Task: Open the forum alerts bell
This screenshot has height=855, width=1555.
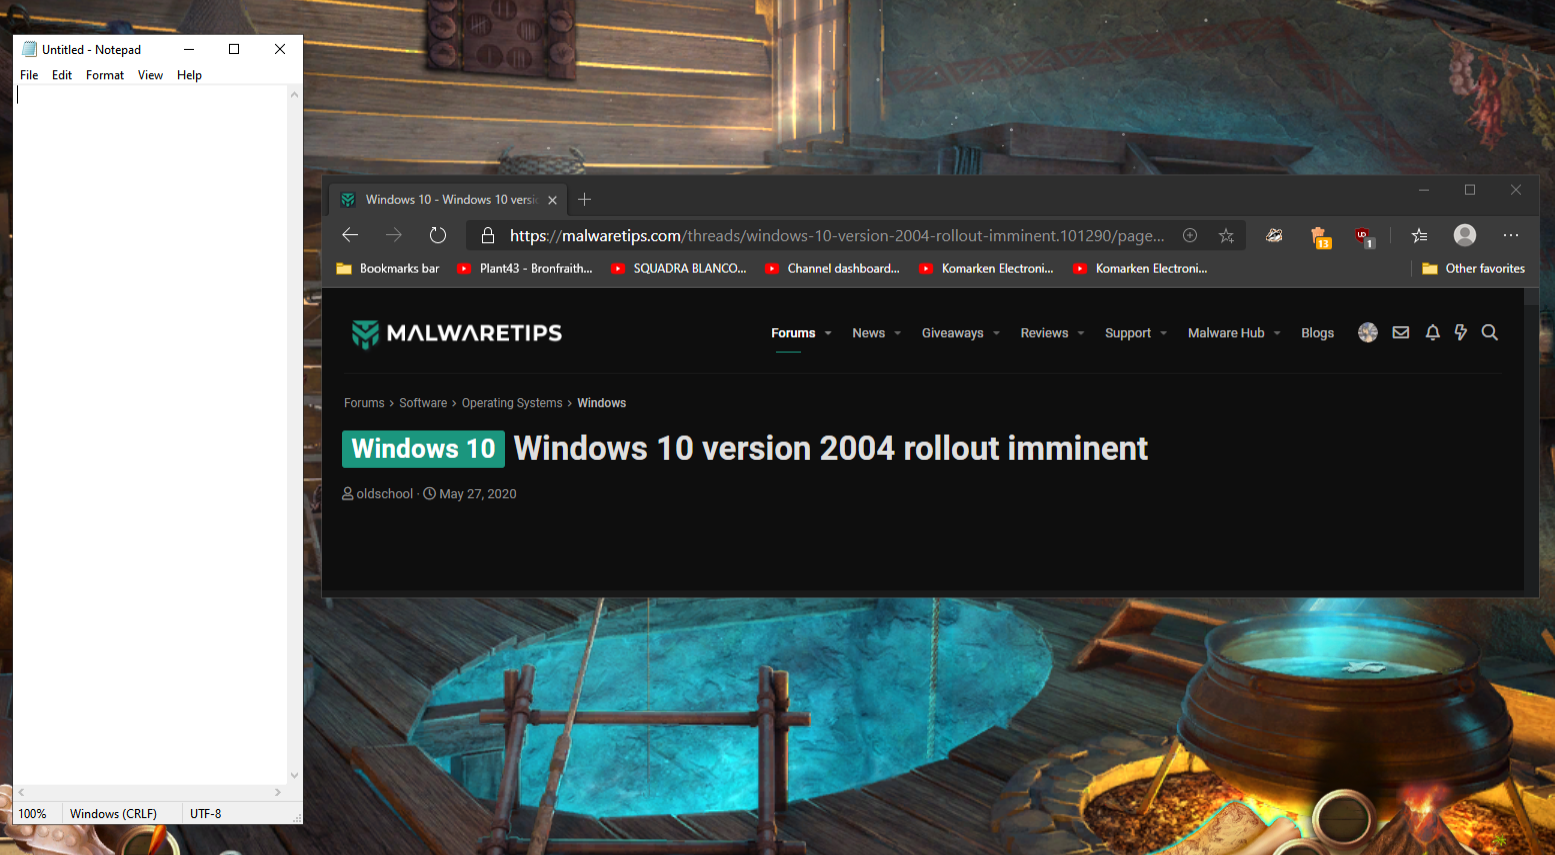Action: [x=1433, y=333]
